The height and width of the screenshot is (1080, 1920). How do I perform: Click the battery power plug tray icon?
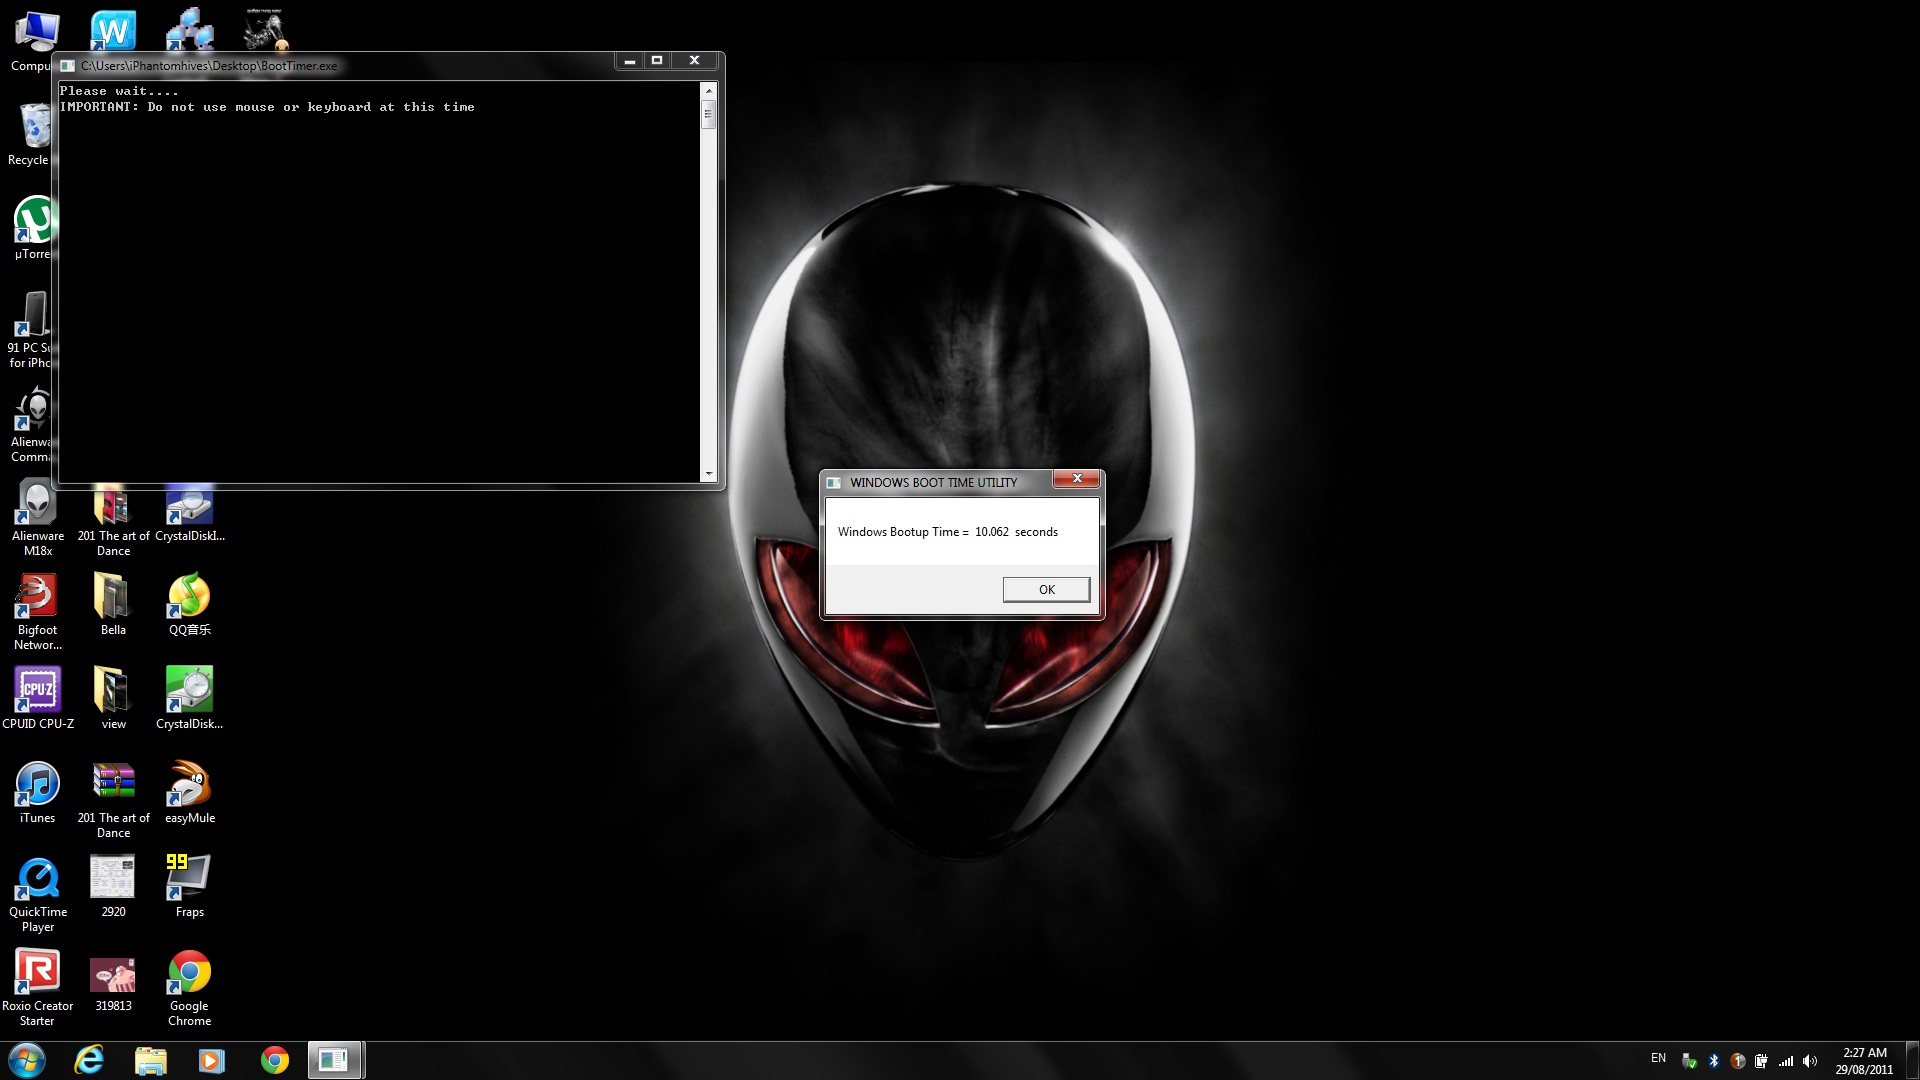point(1761,1061)
